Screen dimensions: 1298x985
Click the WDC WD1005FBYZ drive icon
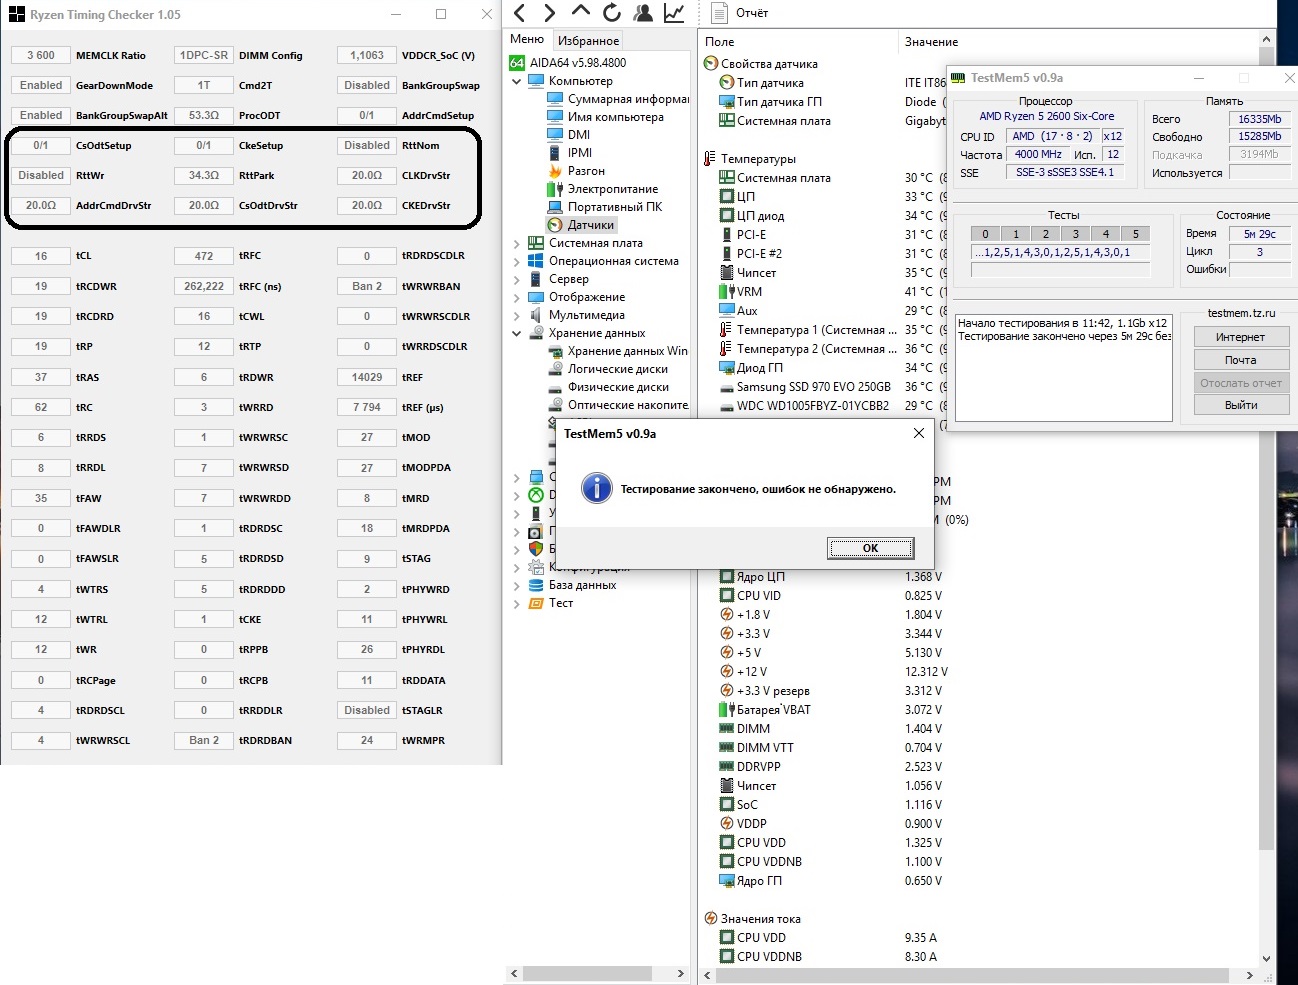point(727,406)
